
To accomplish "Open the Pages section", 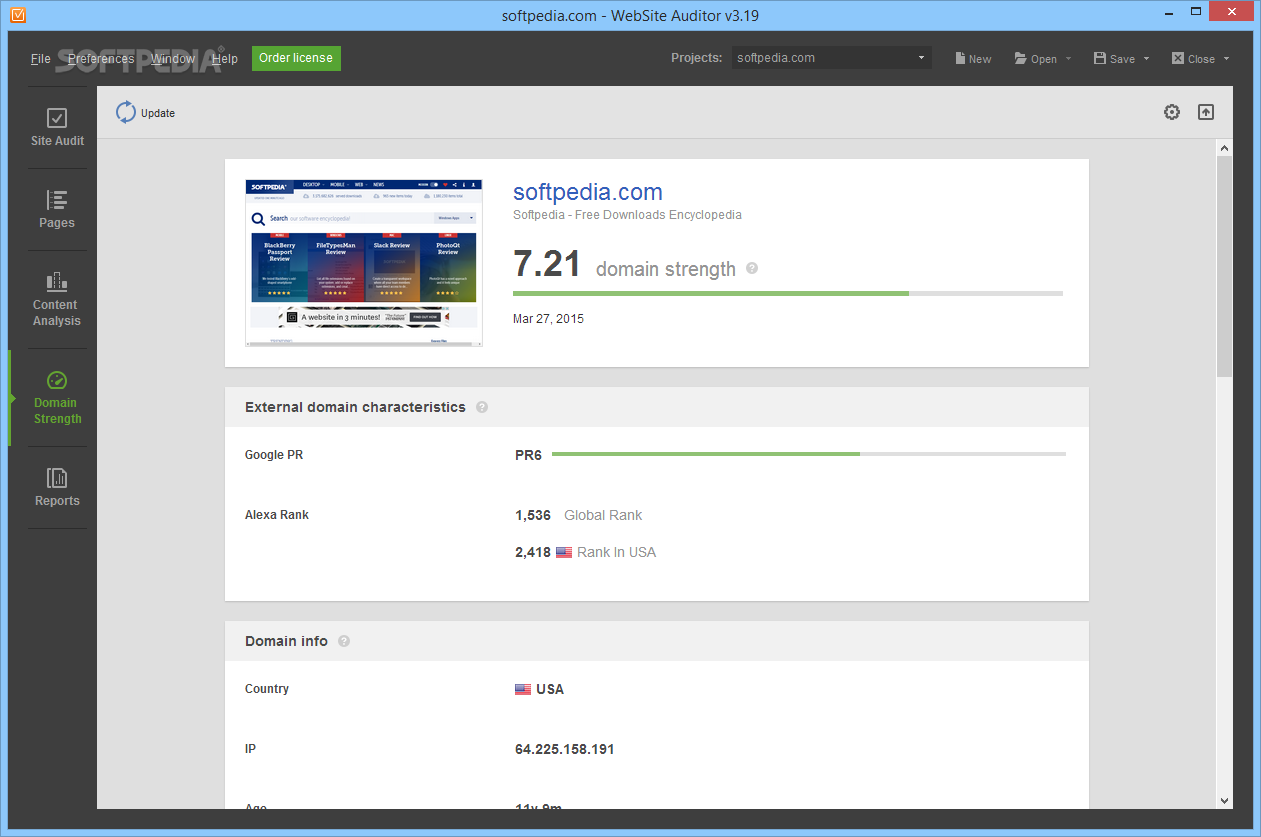I will (x=57, y=209).
